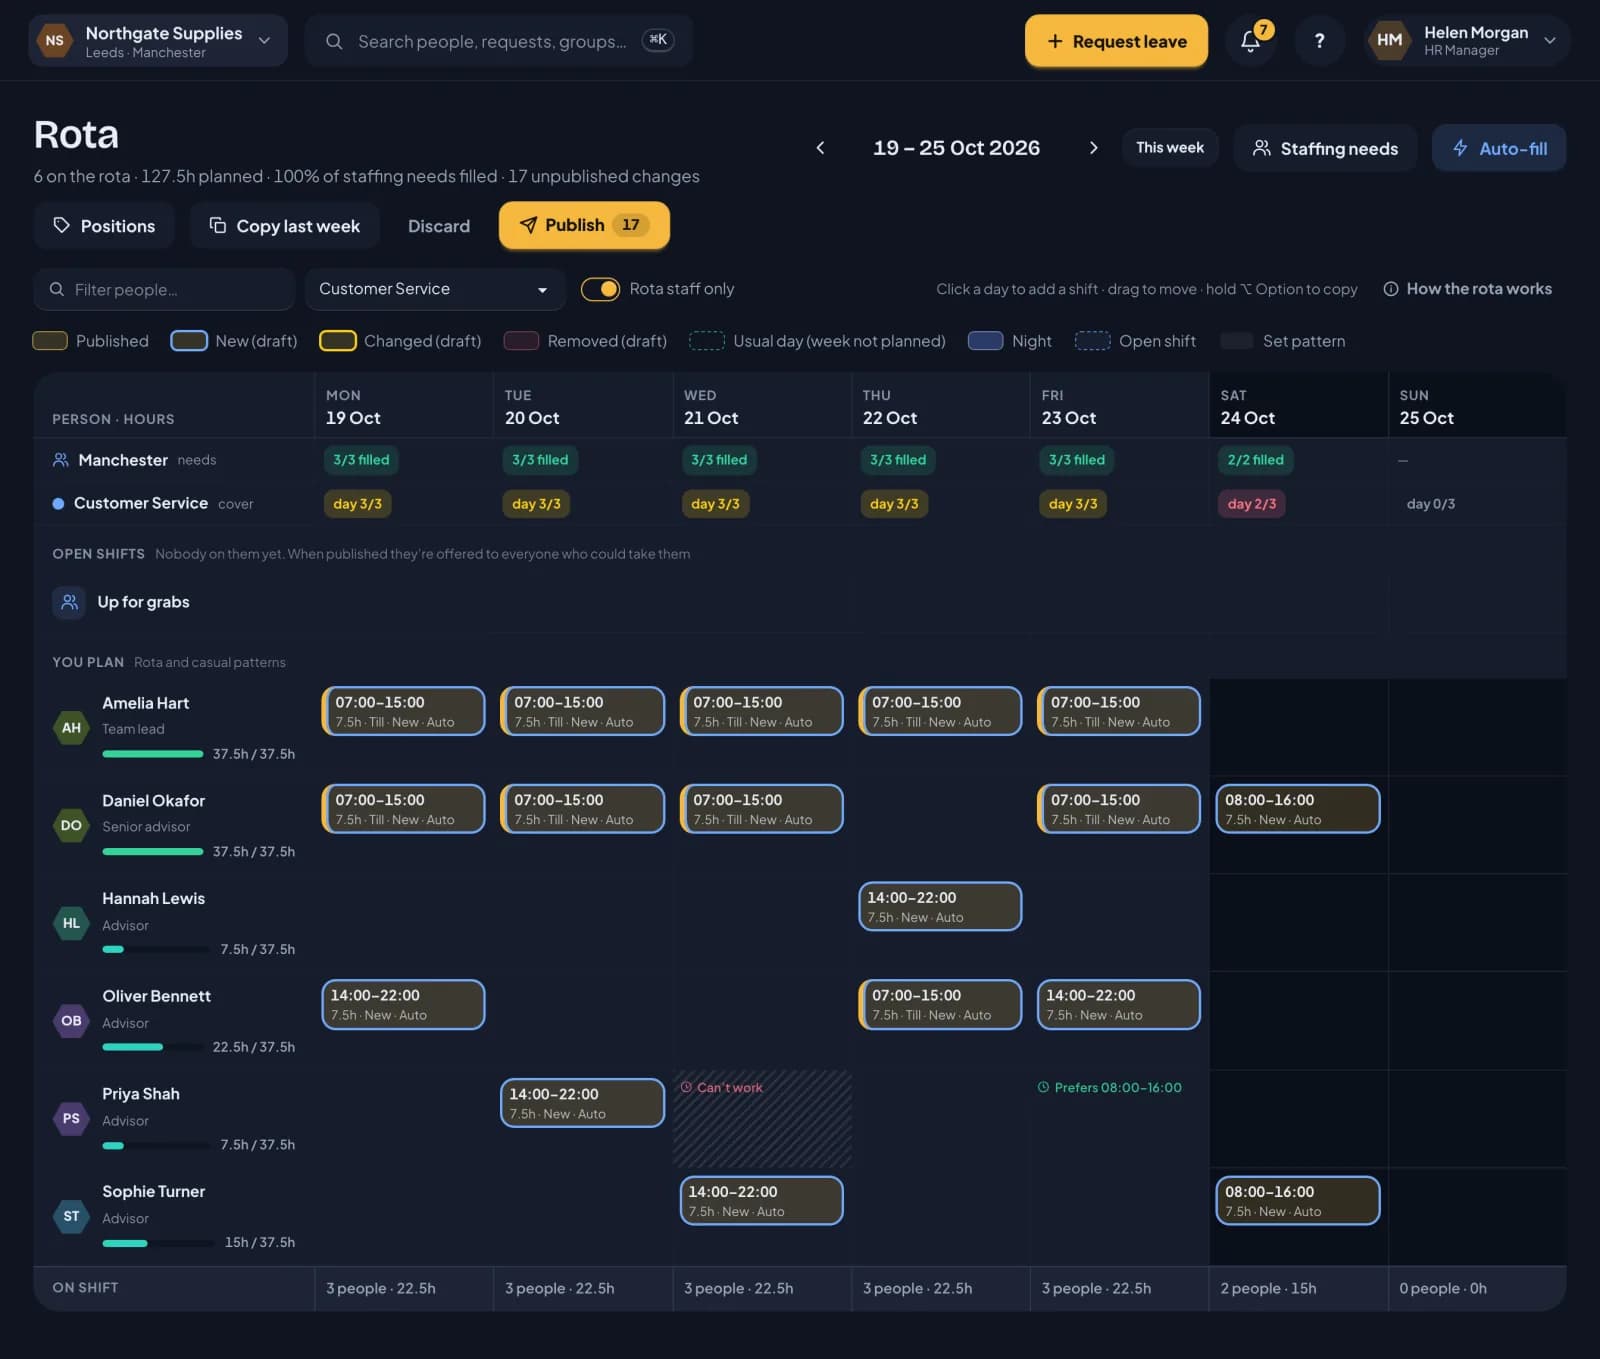Click Priya Shah's PS avatar
The image size is (1600, 1359).
coord(71,1119)
